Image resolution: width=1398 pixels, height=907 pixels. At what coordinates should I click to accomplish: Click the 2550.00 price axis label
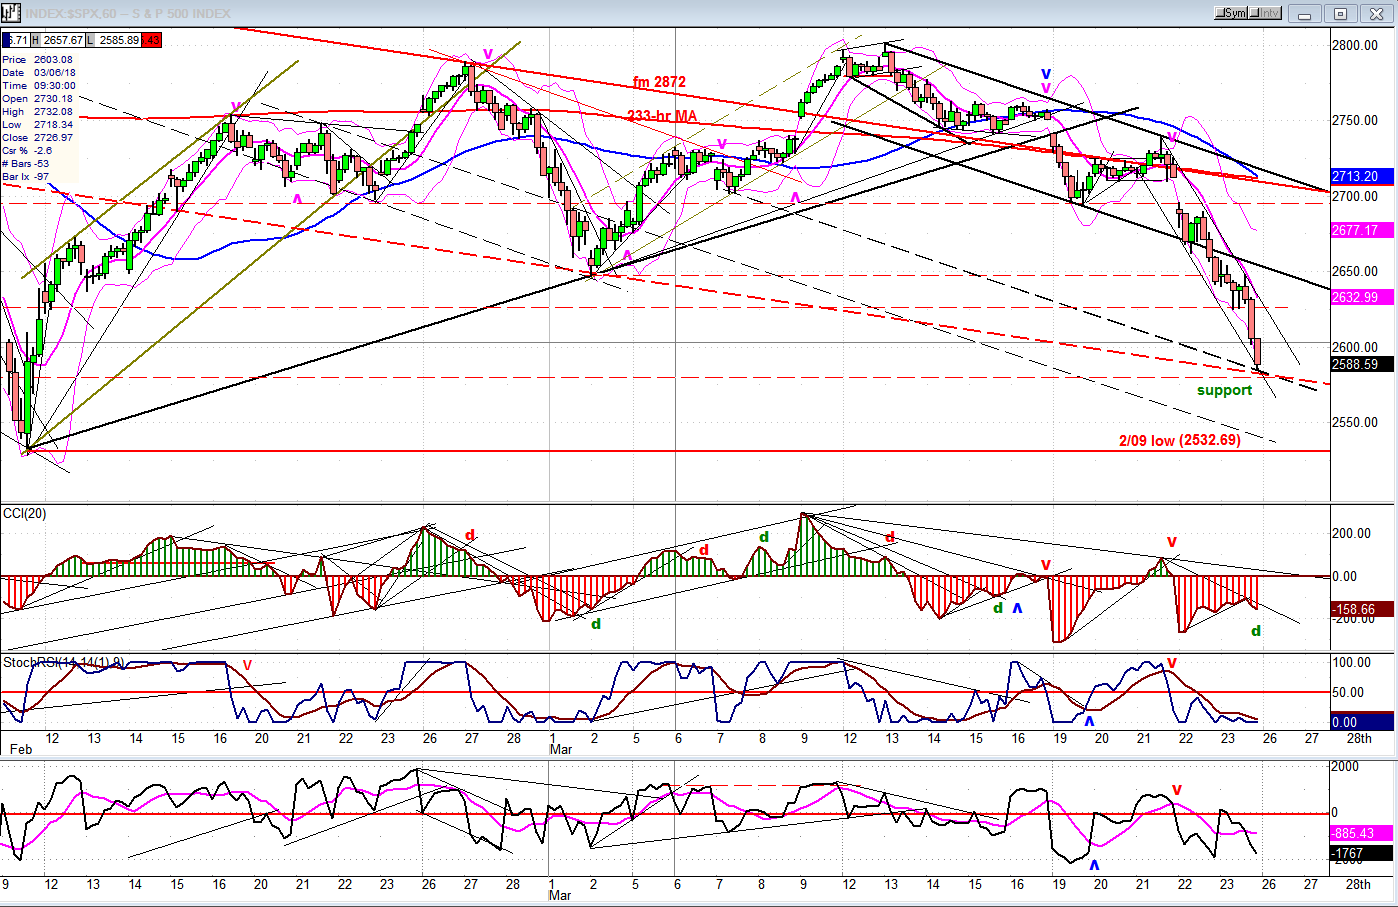1355,422
